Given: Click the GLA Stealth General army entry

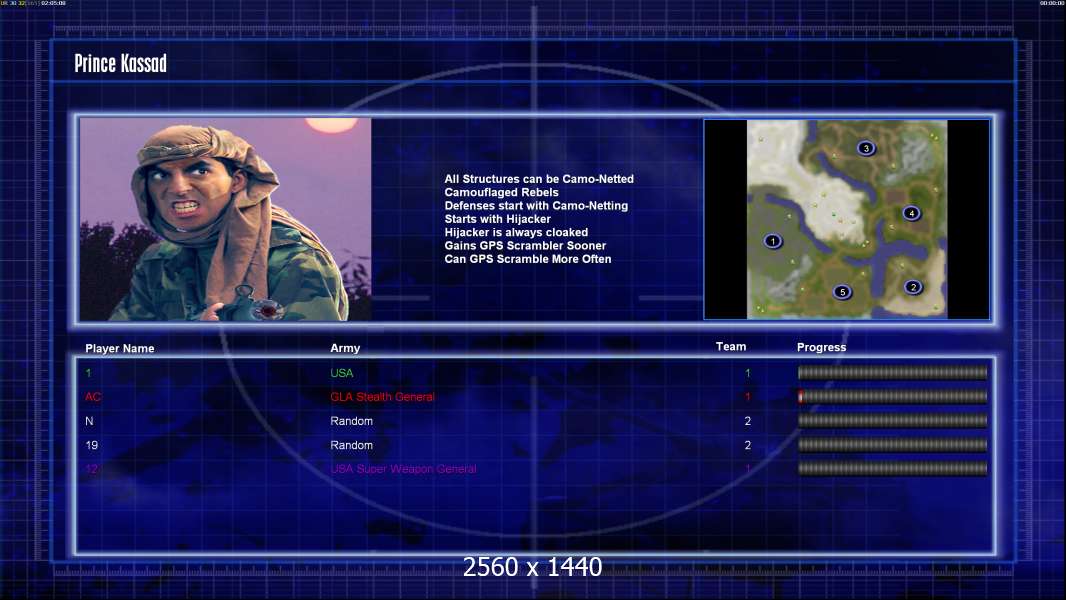Looking at the screenshot, I should pyautogui.click(x=382, y=397).
